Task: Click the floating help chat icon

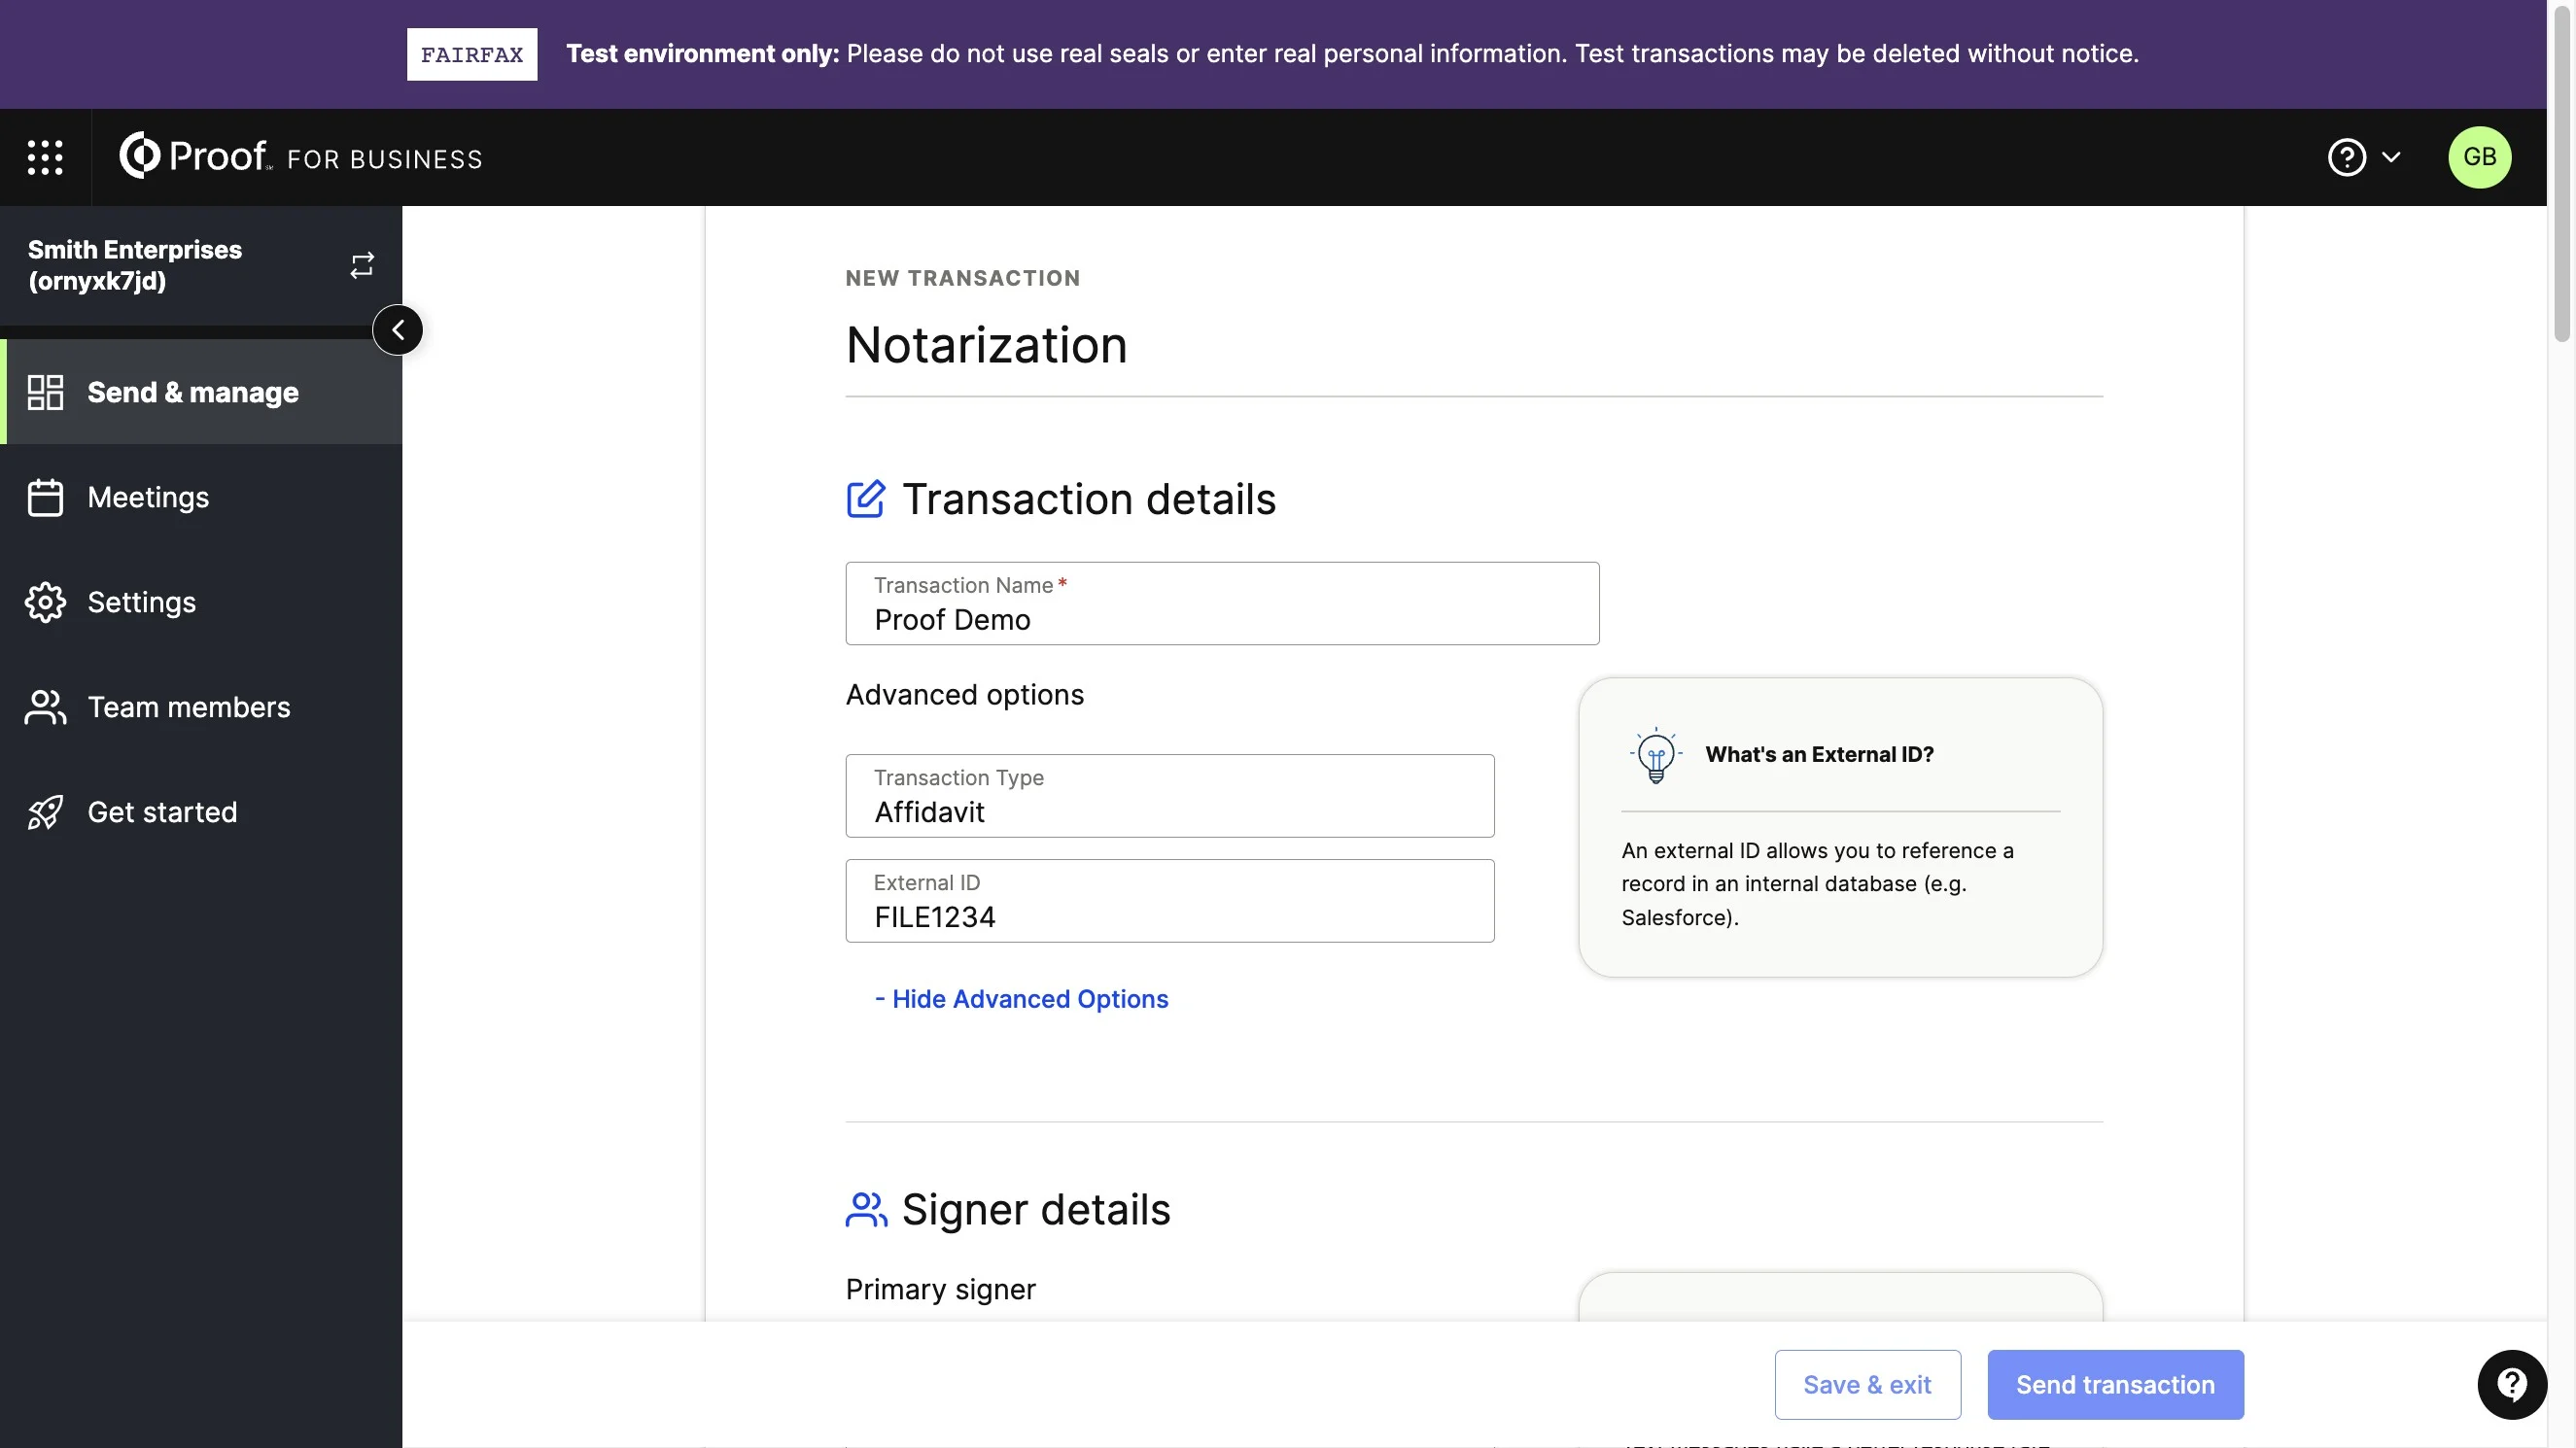Action: (x=2512, y=1384)
